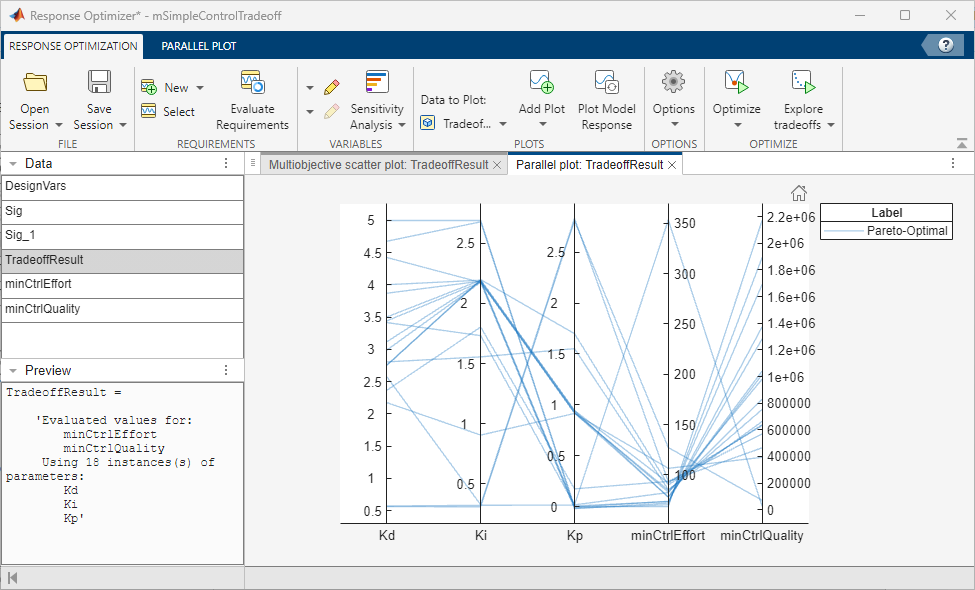Collapse the Data panel section
Viewport: 975px width, 590px height.
point(12,164)
